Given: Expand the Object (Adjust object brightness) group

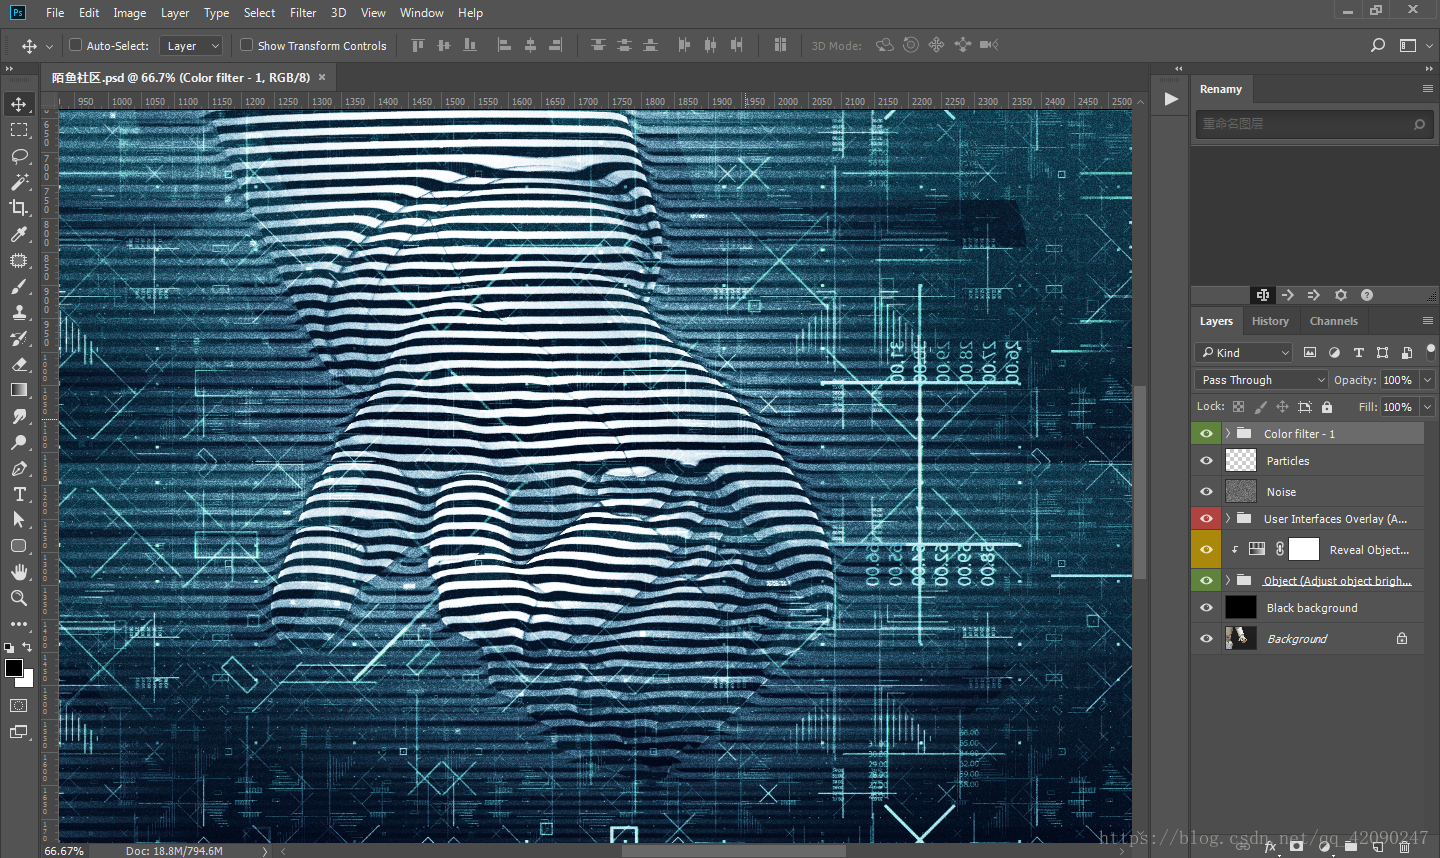Looking at the screenshot, I should click(x=1228, y=581).
